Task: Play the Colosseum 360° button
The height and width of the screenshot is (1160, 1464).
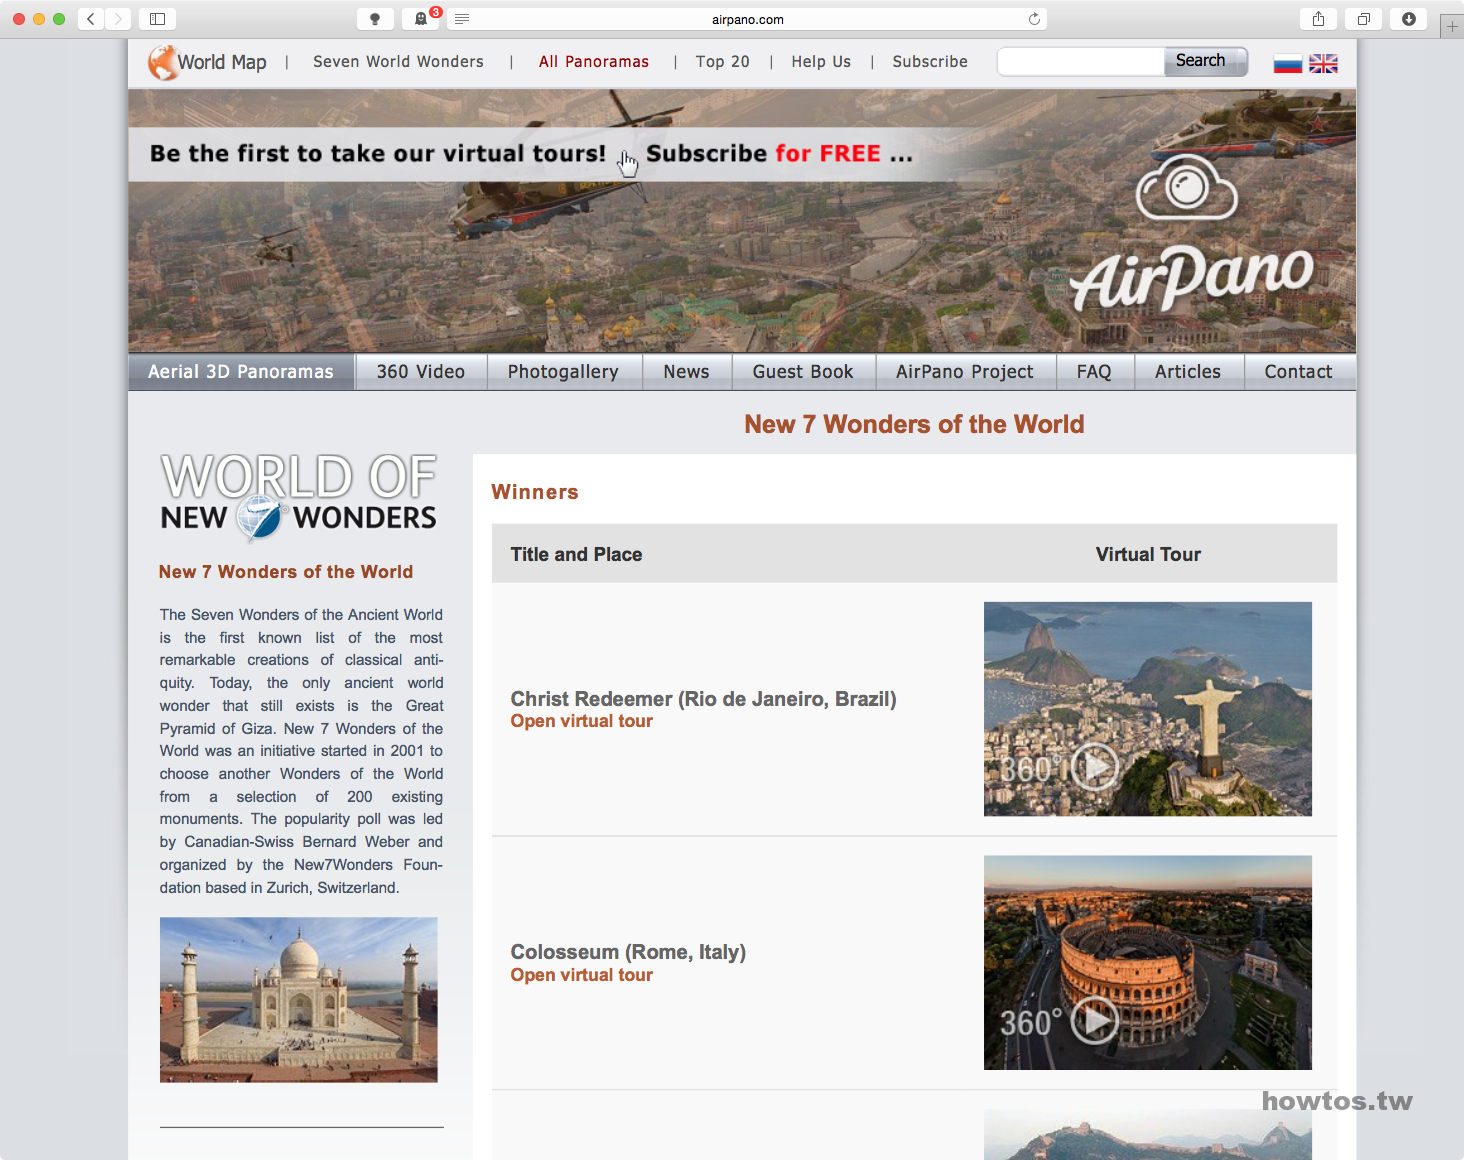Action: [x=1094, y=1021]
